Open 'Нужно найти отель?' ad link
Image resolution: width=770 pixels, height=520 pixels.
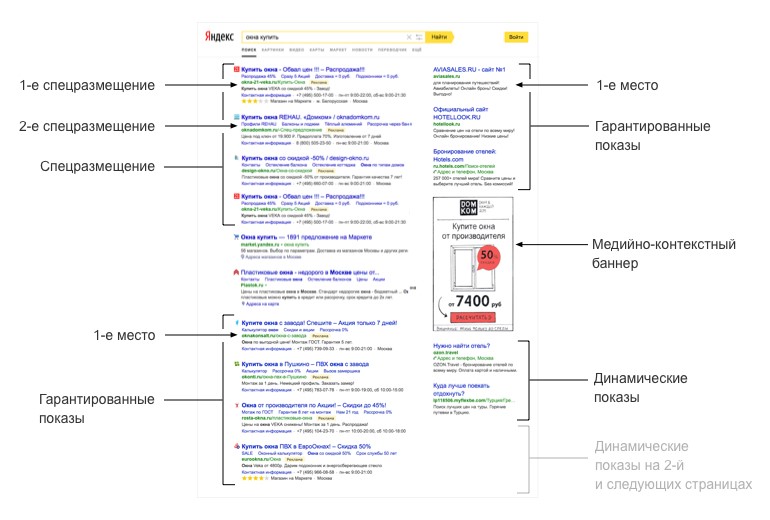click(463, 346)
